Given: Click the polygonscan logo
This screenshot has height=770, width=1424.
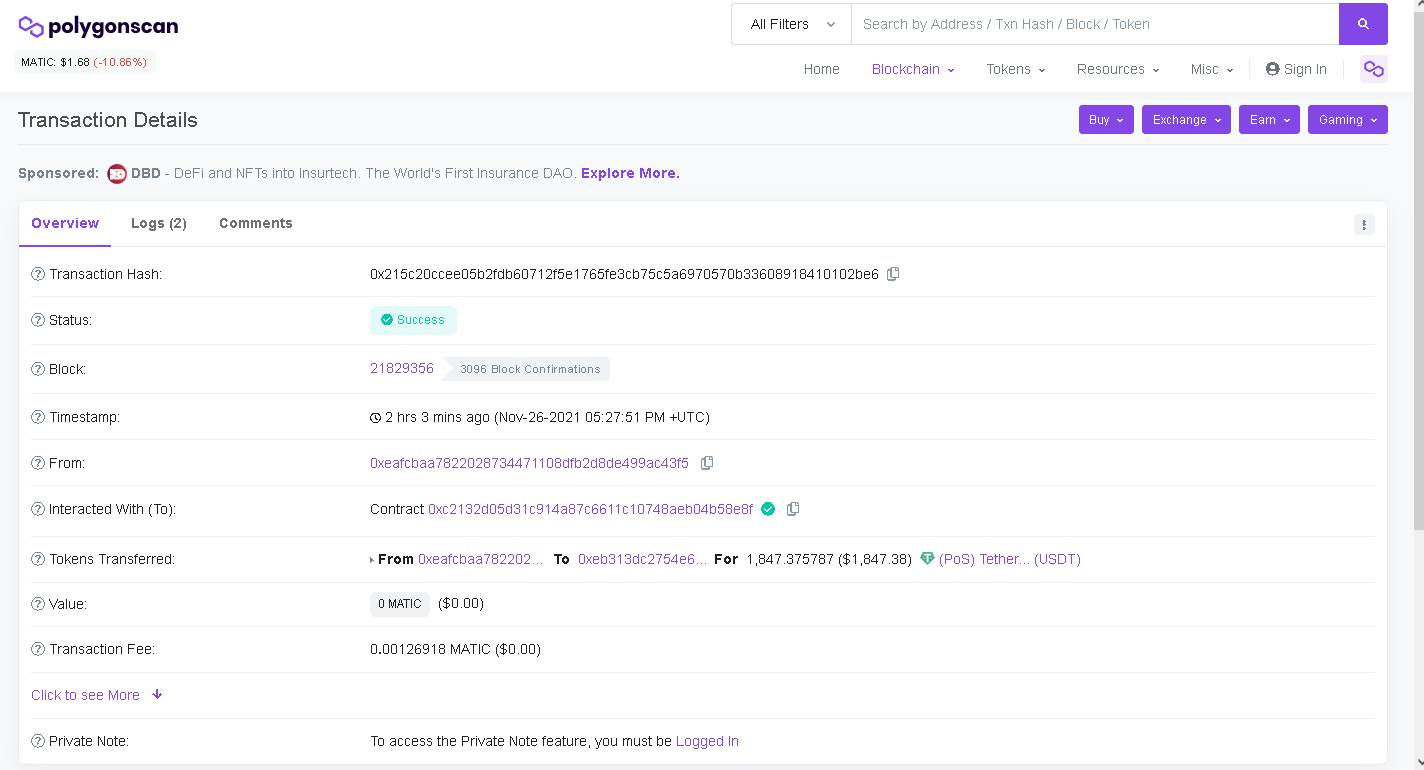Looking at the screenshot, I should coord(97,25).
